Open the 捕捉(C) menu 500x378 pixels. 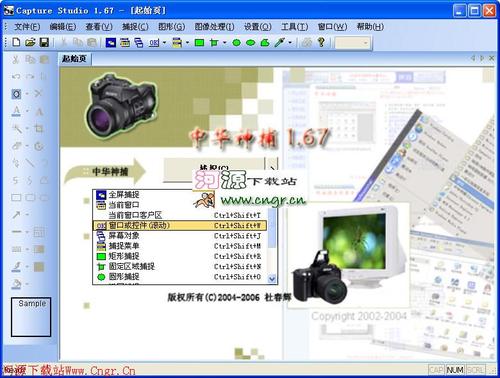point(135,27)
